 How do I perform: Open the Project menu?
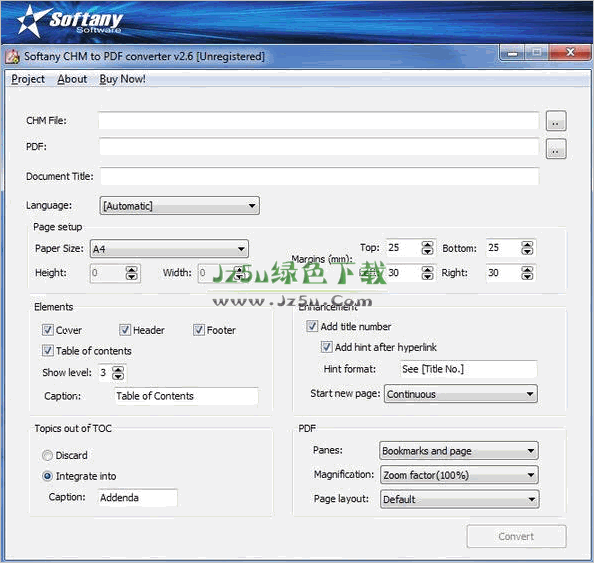tap(28, 79)
